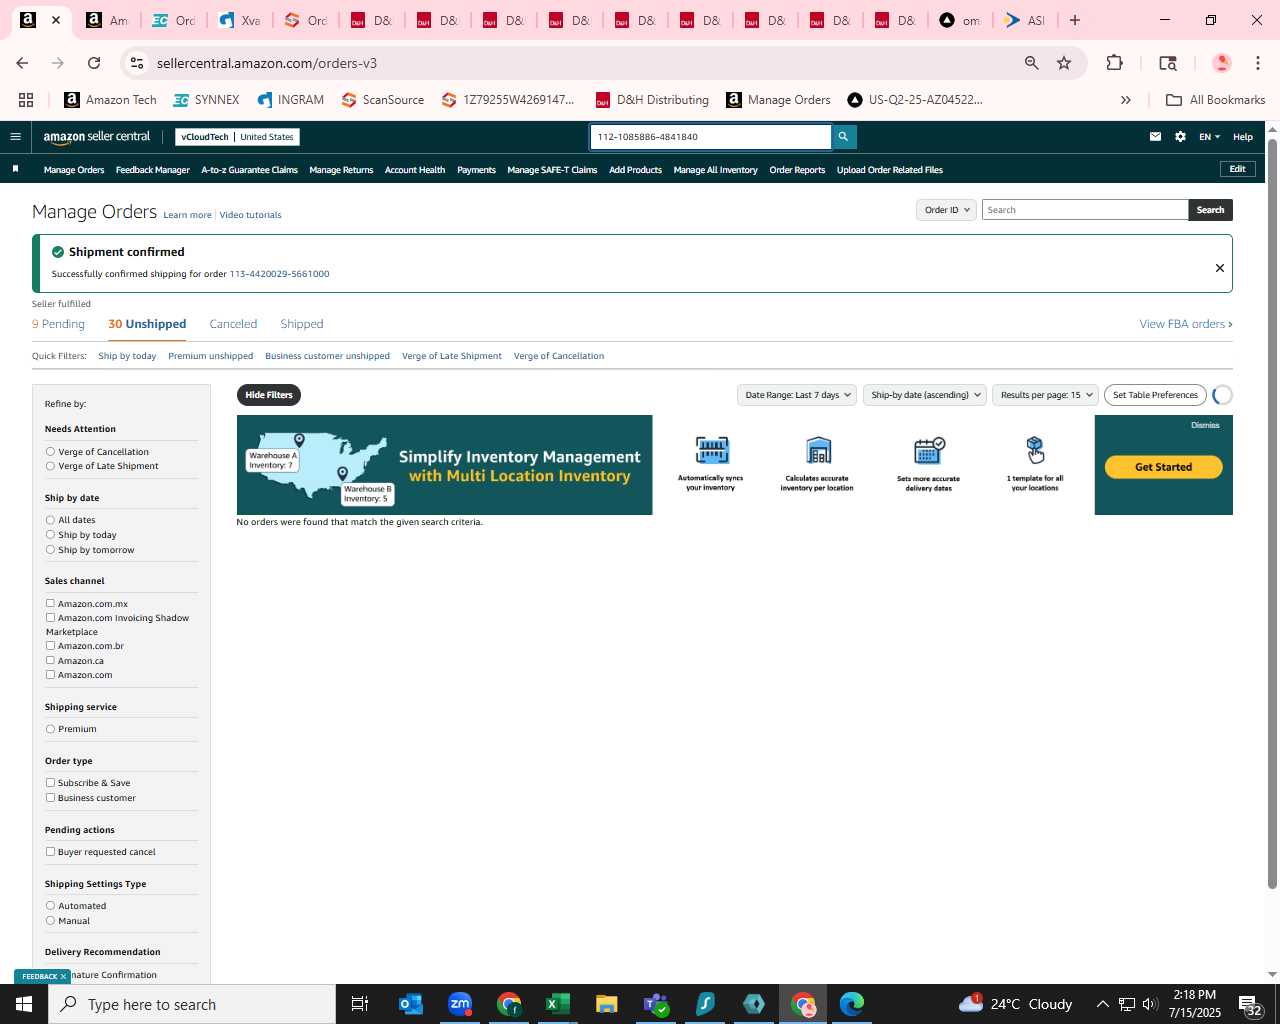This screenshot has width=1280, height=1024.
Task: Open the Ship-by date sorting dropdown
Action: point(925,395)
